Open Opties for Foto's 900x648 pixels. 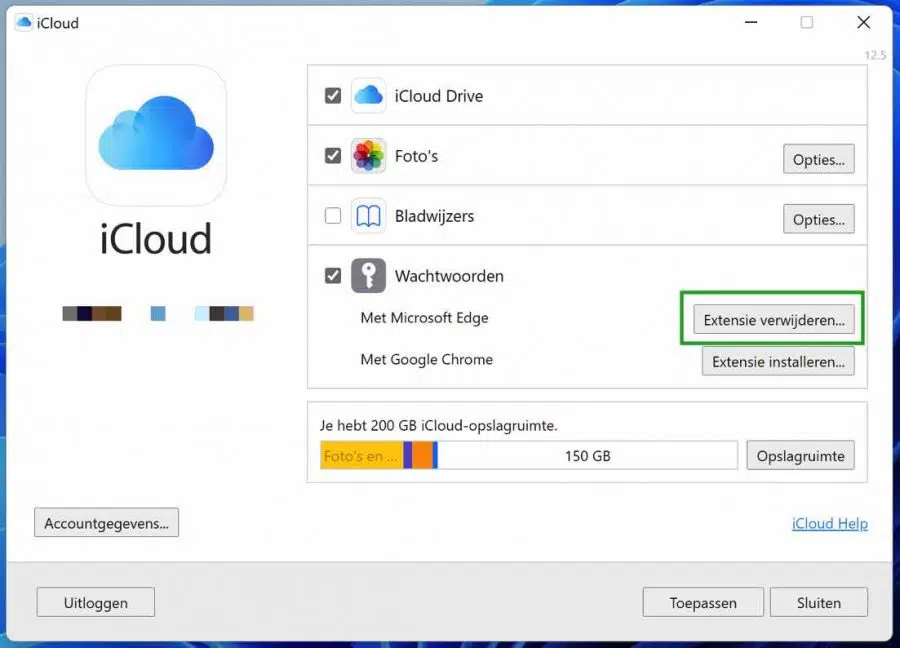pyautogui.click(x=818, y=159)
